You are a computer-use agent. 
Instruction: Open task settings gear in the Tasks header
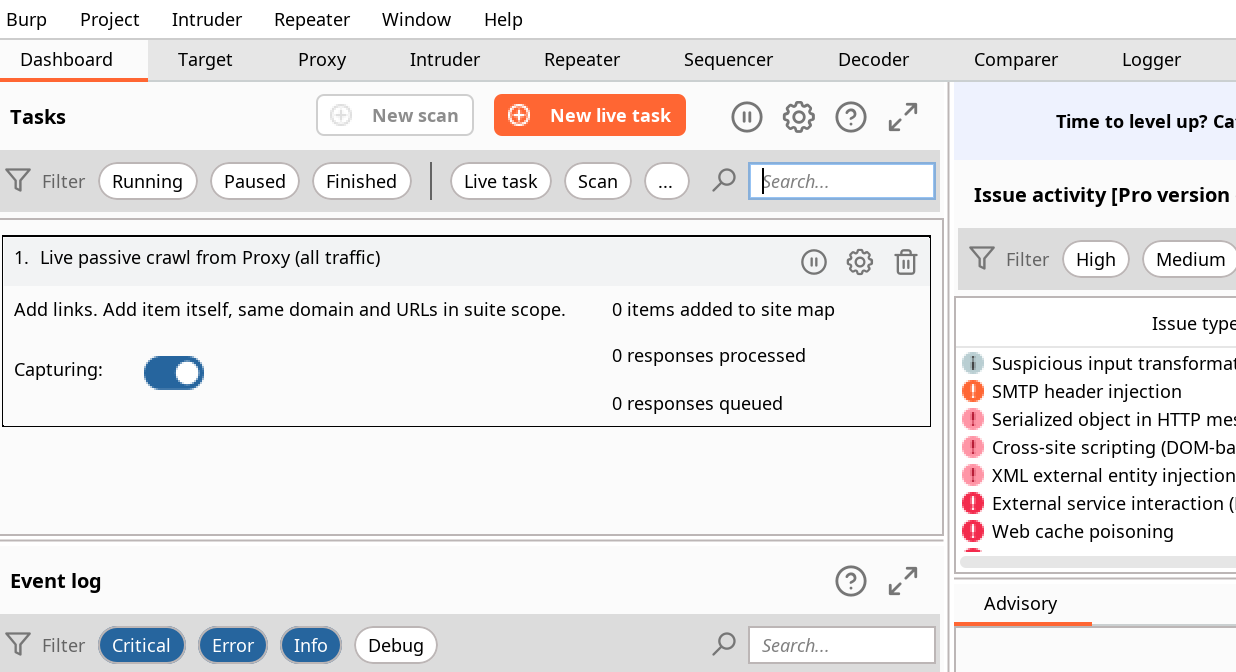pos(798,117)
